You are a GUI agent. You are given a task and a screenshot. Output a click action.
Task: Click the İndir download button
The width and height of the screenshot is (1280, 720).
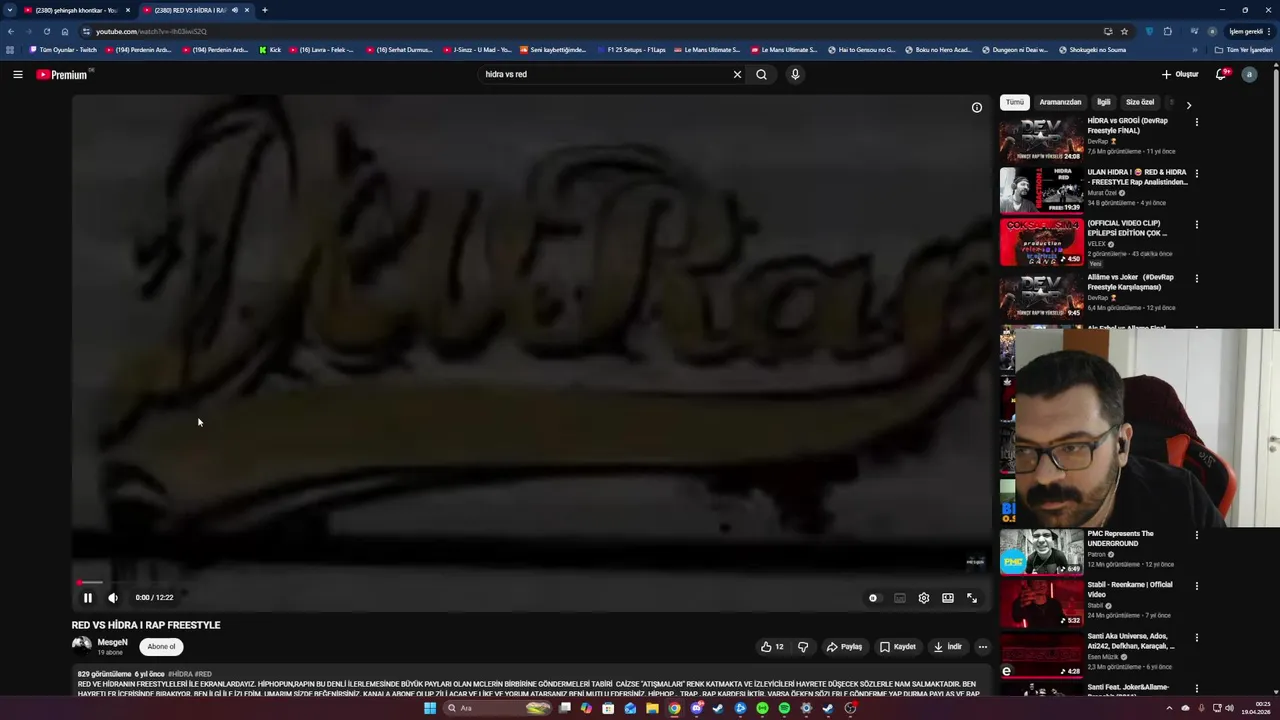click(x=947, y=647)
